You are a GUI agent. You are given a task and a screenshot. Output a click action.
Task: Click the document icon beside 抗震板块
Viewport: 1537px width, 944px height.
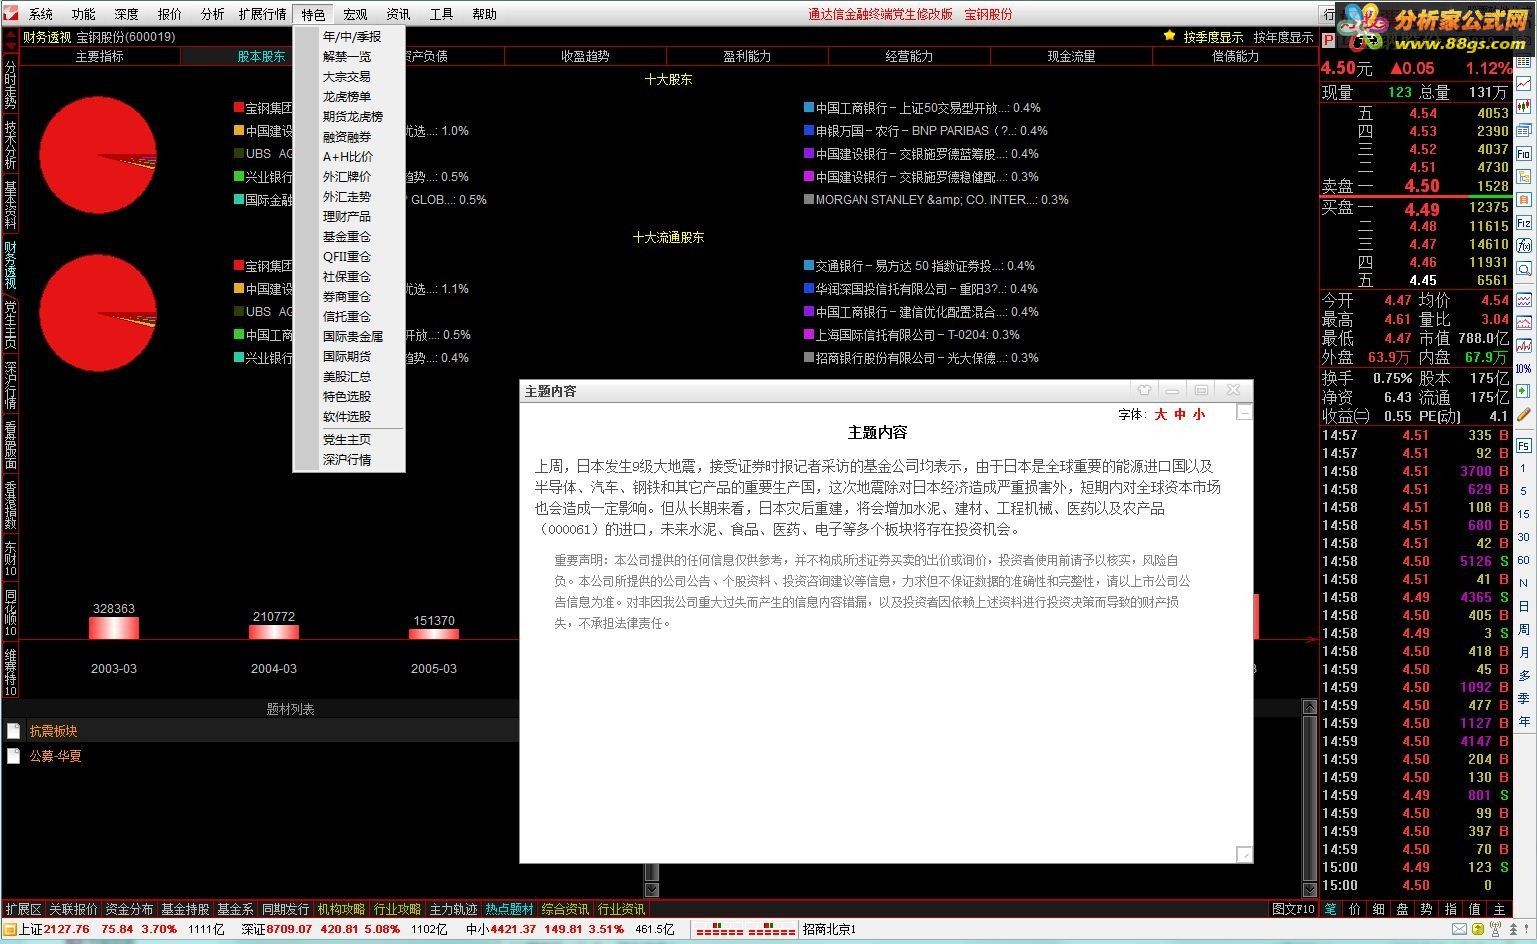[13, 731]
